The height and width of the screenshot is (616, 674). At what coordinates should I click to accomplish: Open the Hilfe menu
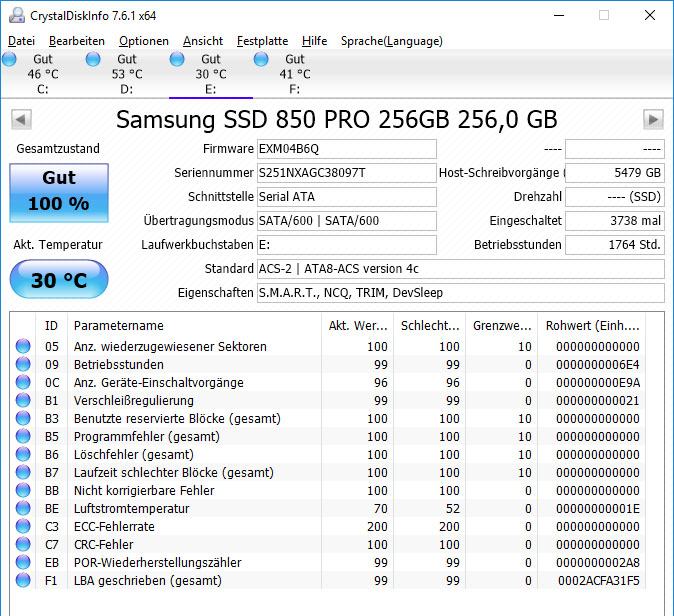(315, 41)
